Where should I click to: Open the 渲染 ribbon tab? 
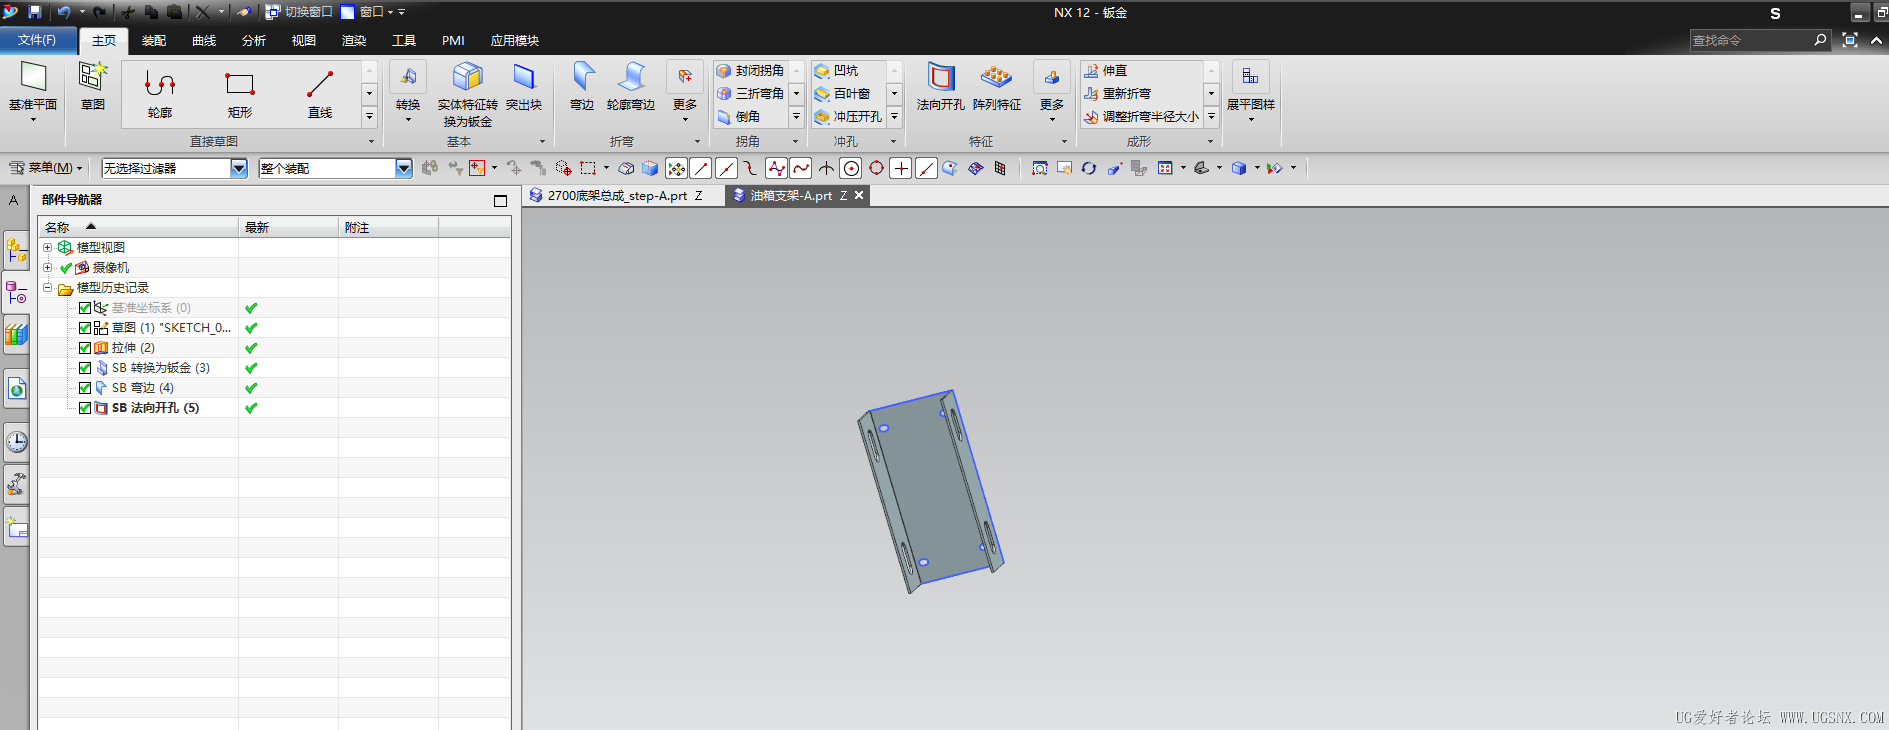354,41
